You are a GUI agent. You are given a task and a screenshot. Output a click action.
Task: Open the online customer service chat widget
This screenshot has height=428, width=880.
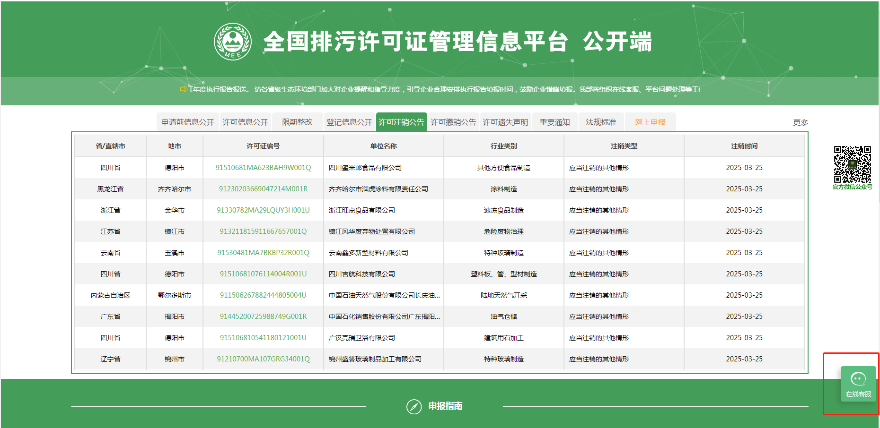pyautogui.click(x=858, y=384)
